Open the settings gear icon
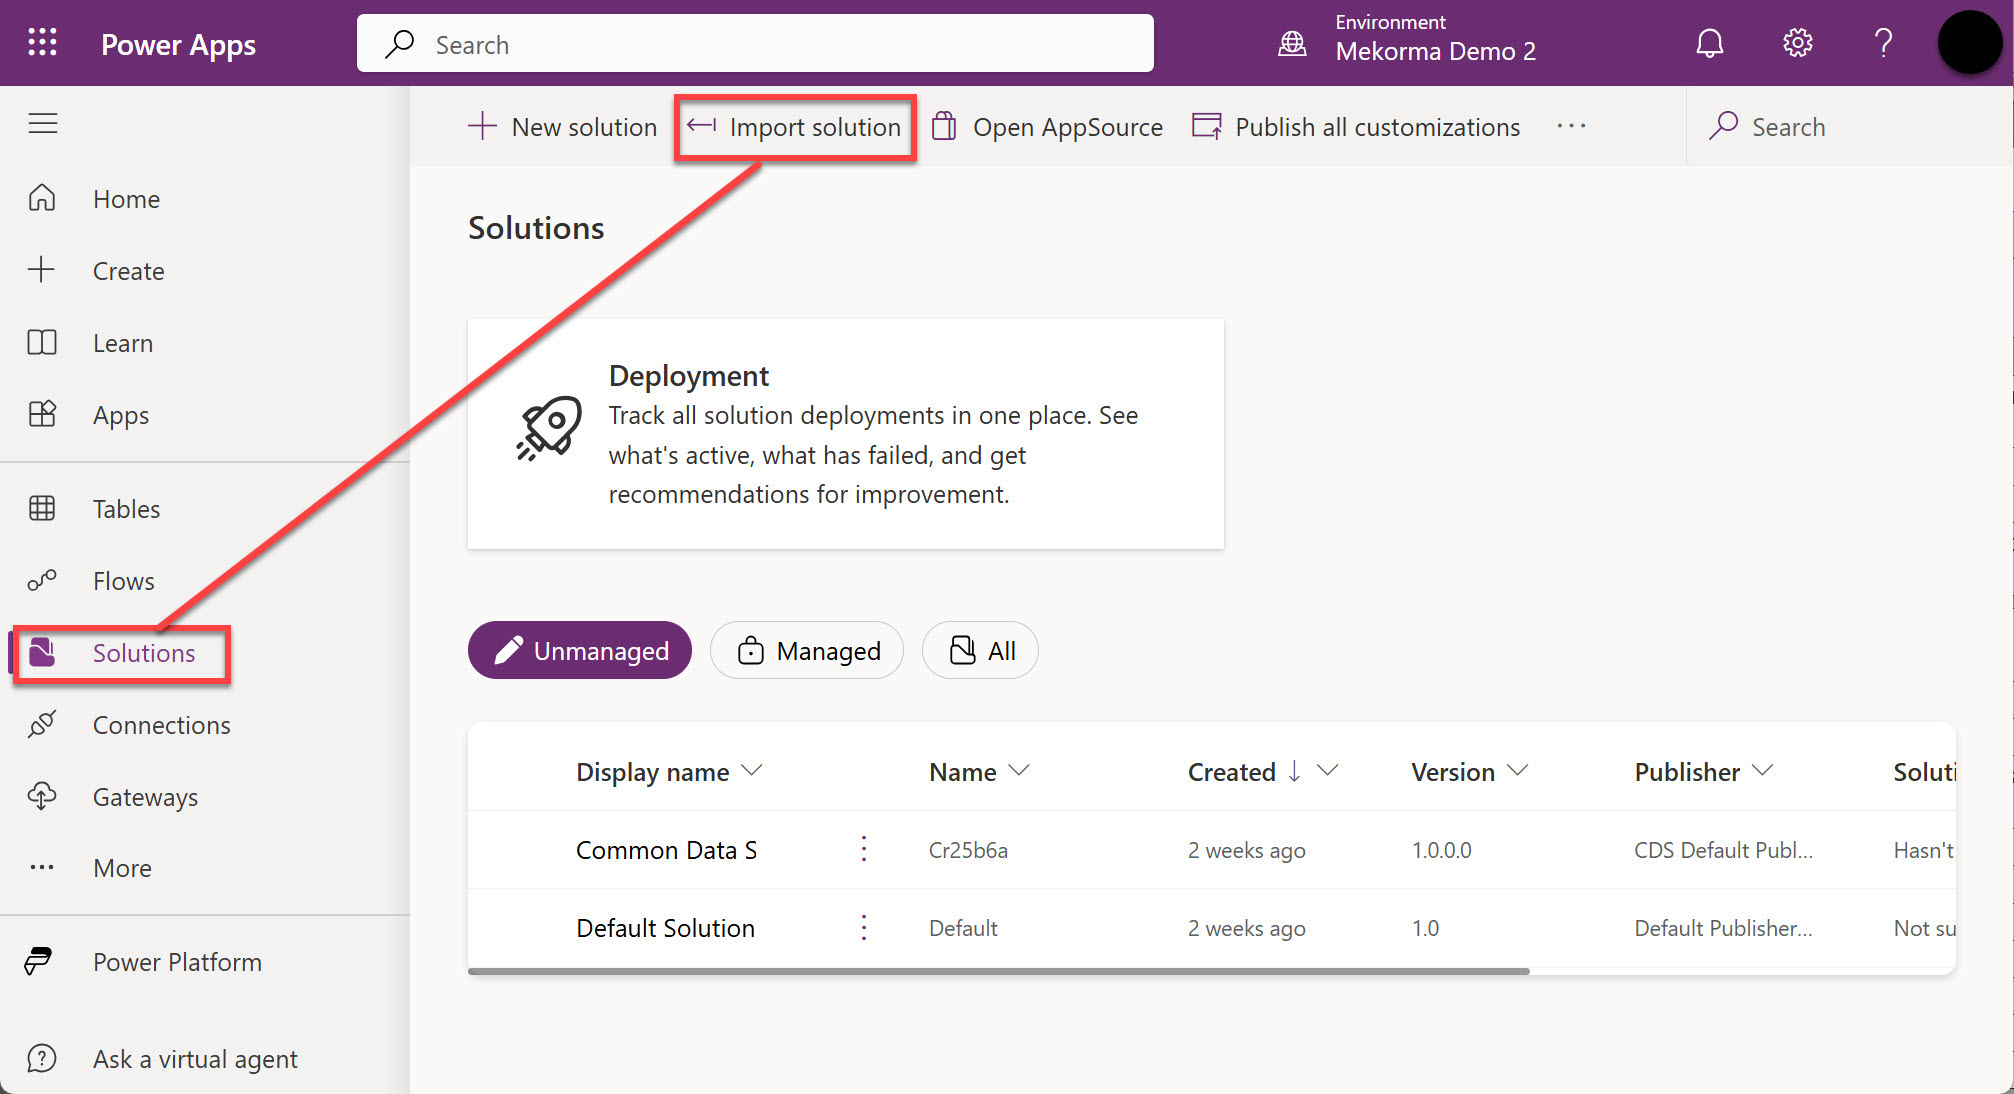Viewport: 2014px width, 1094px height. coord(1797,43)
